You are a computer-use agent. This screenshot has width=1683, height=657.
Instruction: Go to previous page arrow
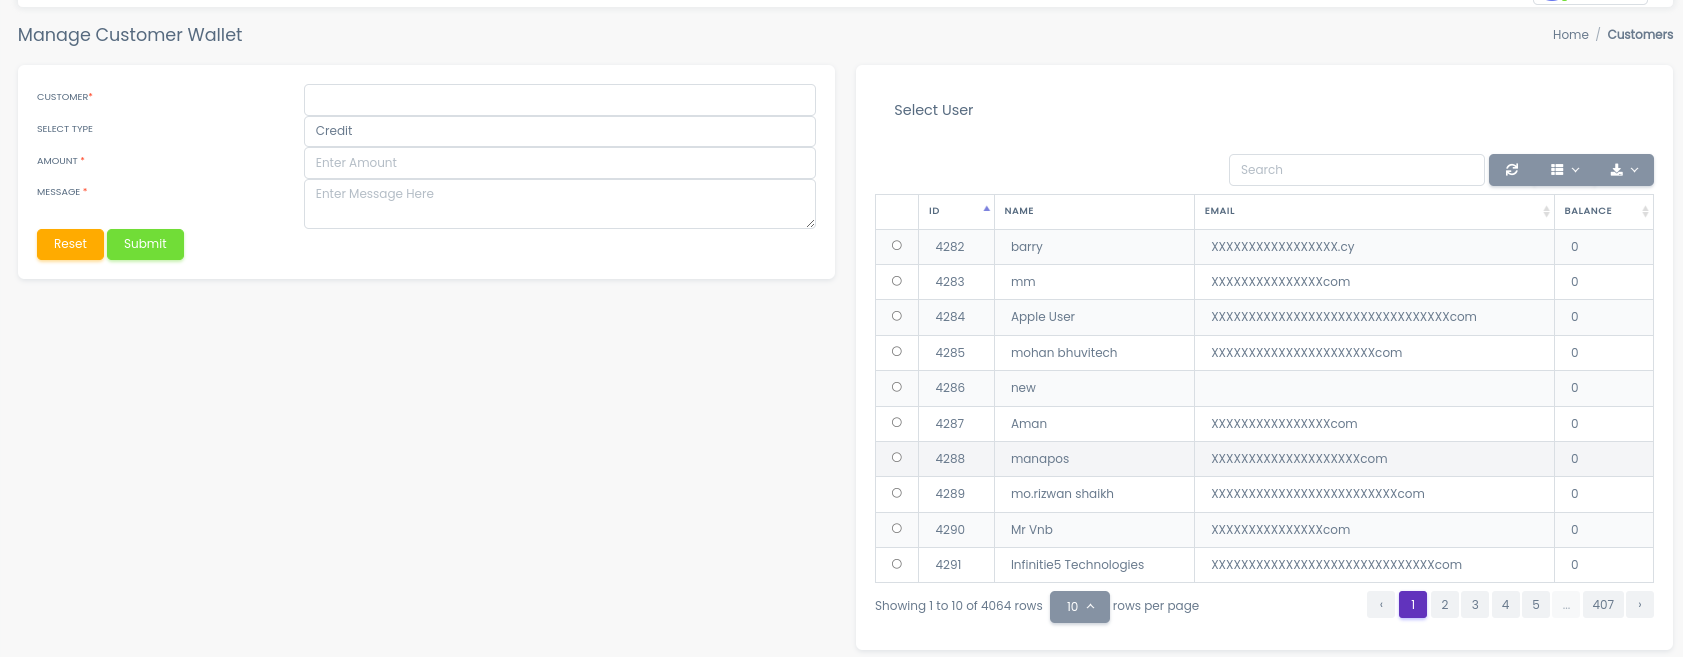click(x=1381, y=605)
